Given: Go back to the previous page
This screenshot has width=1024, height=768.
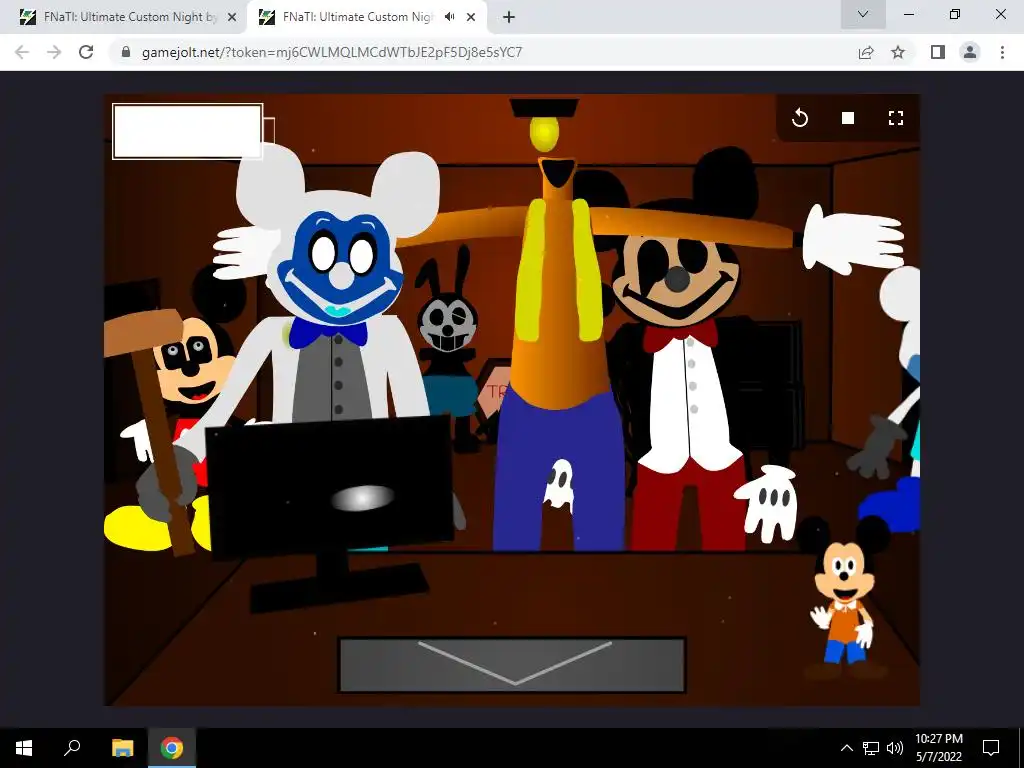Looking at the screenshot, I should (x=22, y=52).
